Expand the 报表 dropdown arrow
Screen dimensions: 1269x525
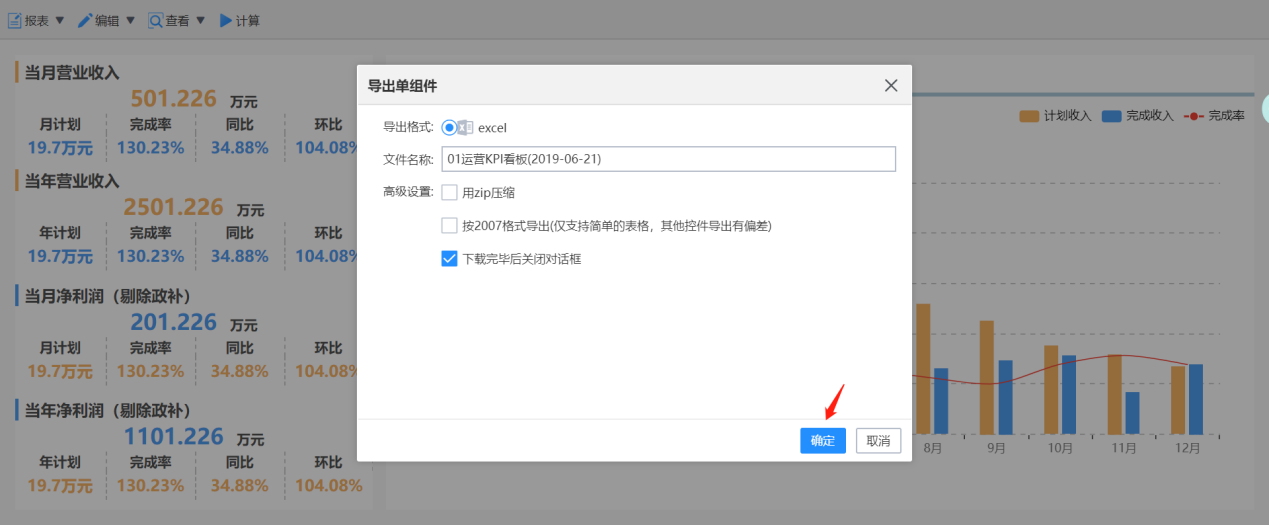[x=59, y=20]
